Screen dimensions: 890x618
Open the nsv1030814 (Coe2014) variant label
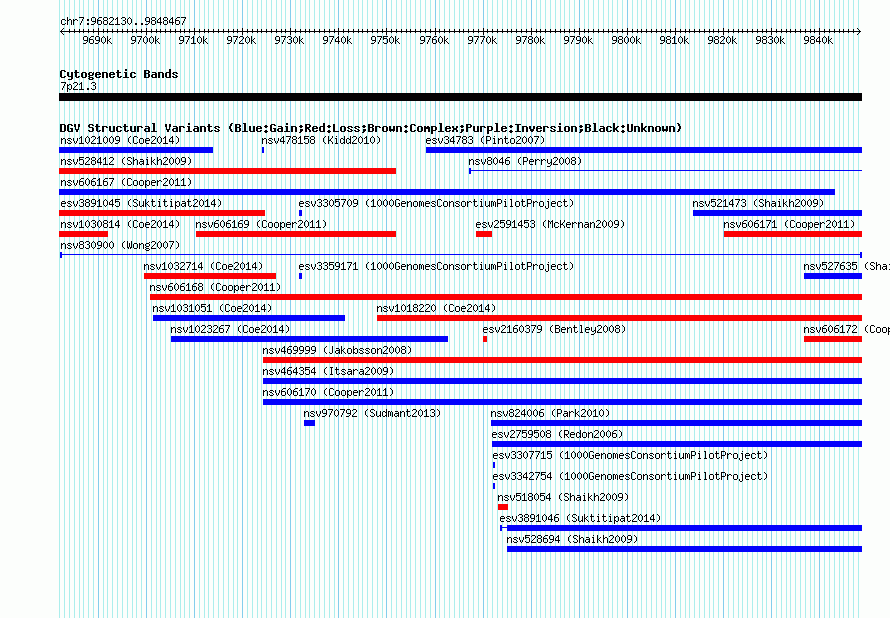tap(120, 224)
